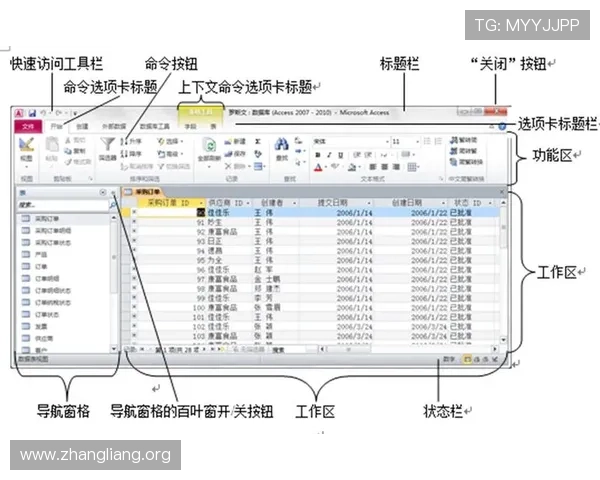The image size is (600, 480).
Task: Open the 供应商 ID column header dropdown
Action: point(248,203)
